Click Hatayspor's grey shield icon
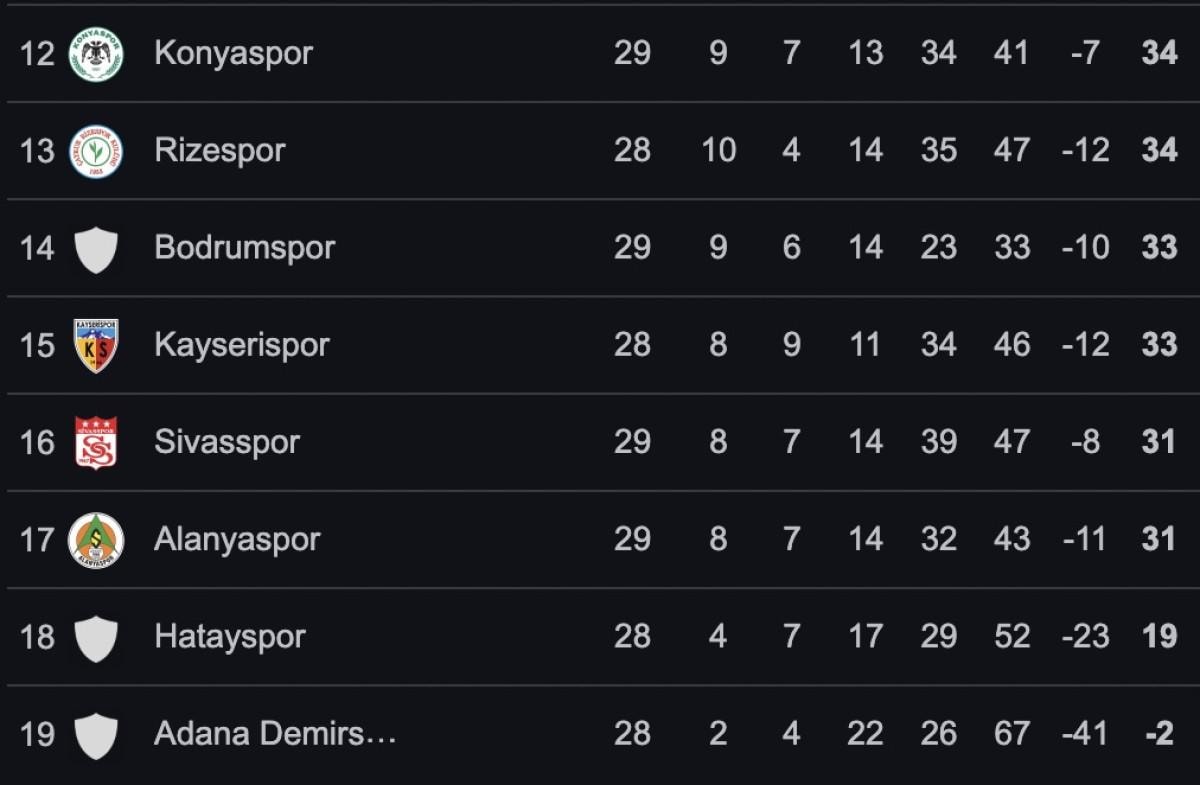Image resolution: width=1200 pixels, height=785 pixels. 96,637
